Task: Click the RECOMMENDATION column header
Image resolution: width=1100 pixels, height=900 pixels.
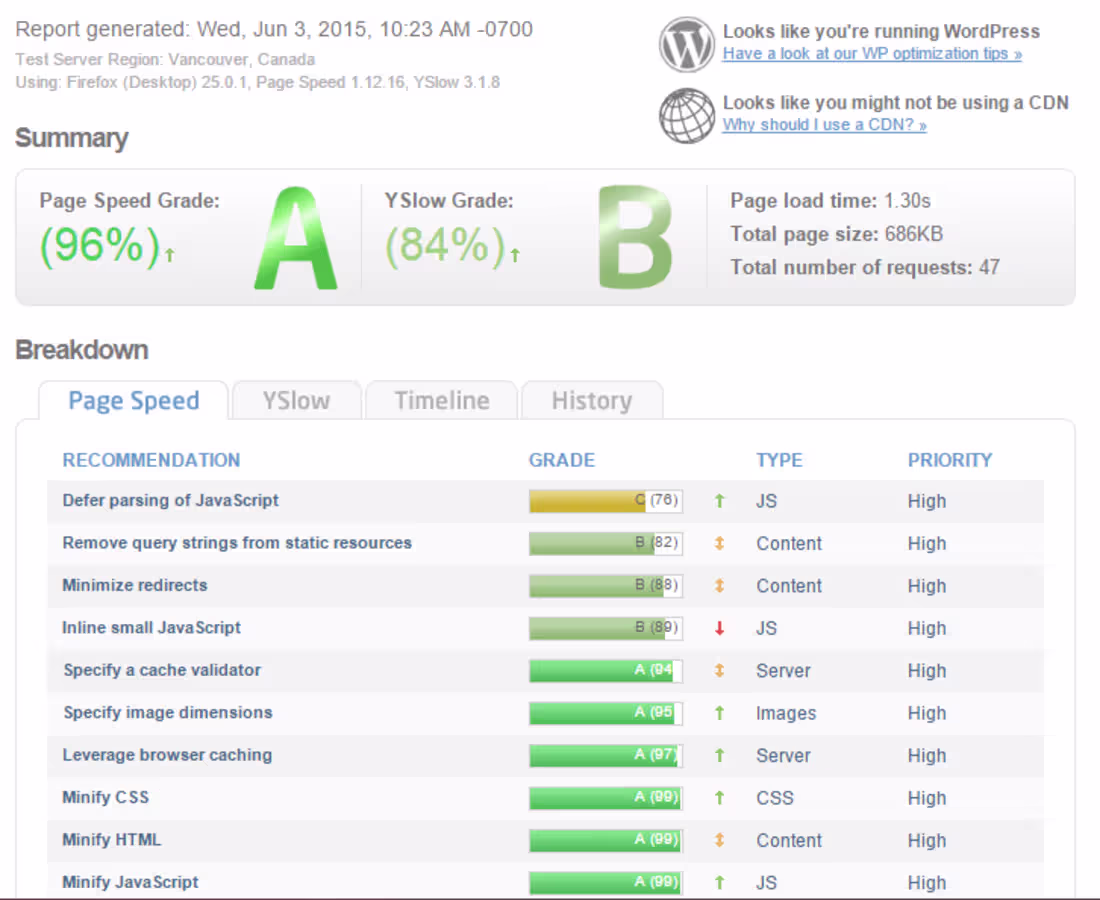Action: [151, 460]
